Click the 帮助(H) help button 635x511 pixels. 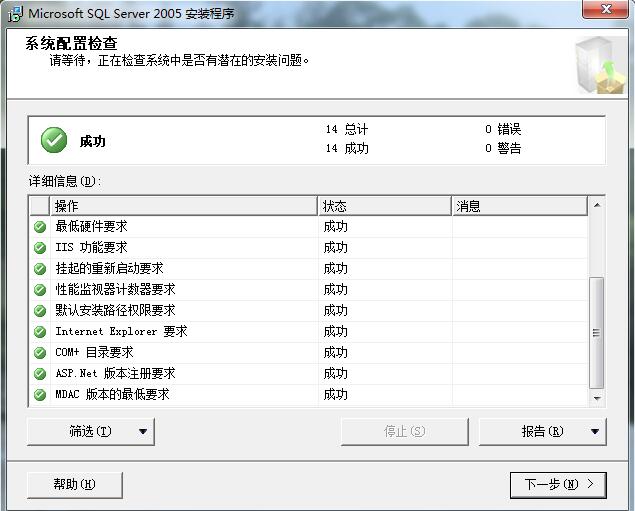pyautogui.click(x=75, y=485)
